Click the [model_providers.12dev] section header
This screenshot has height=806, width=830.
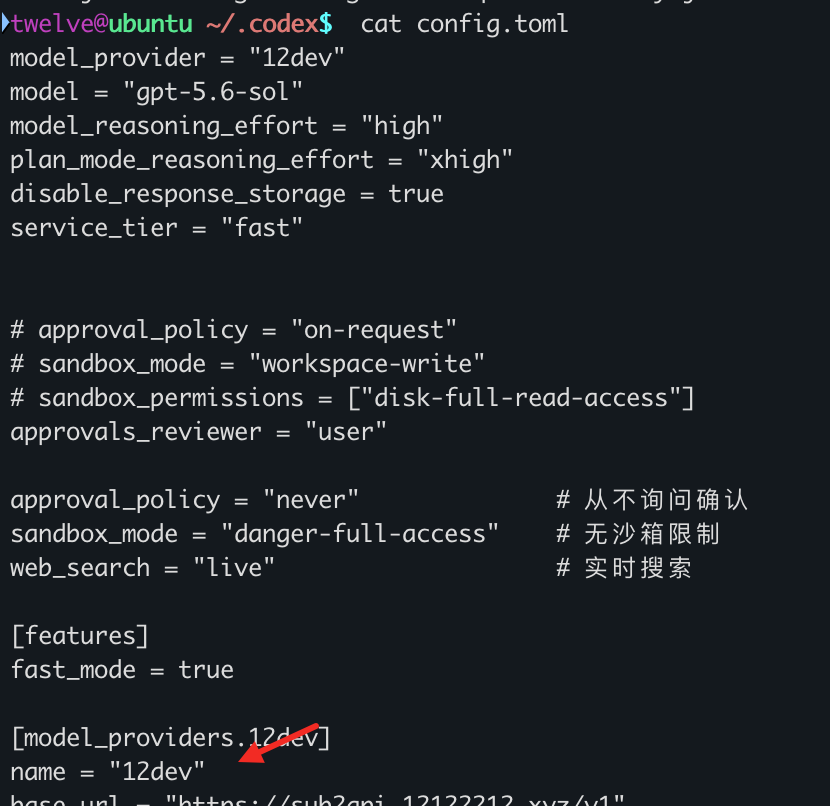click(x=170, y=738)
